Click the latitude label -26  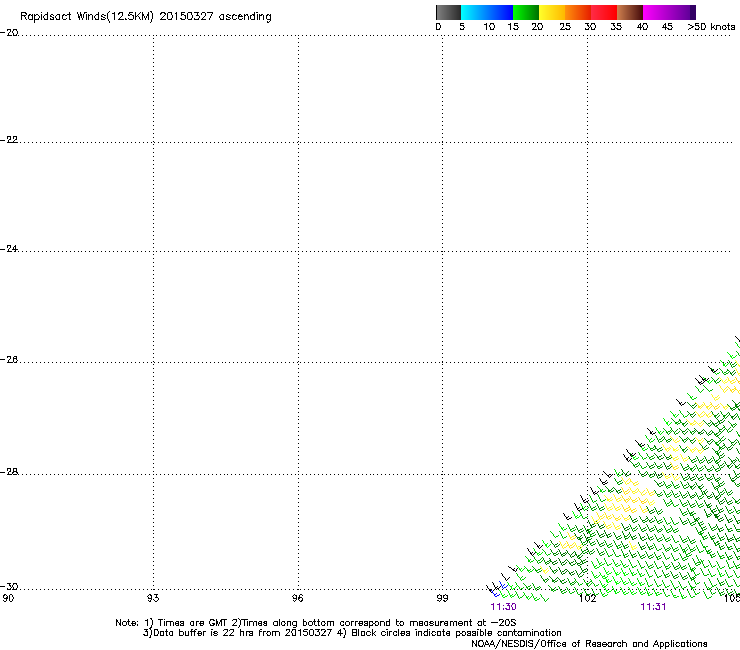coord(9,360)
